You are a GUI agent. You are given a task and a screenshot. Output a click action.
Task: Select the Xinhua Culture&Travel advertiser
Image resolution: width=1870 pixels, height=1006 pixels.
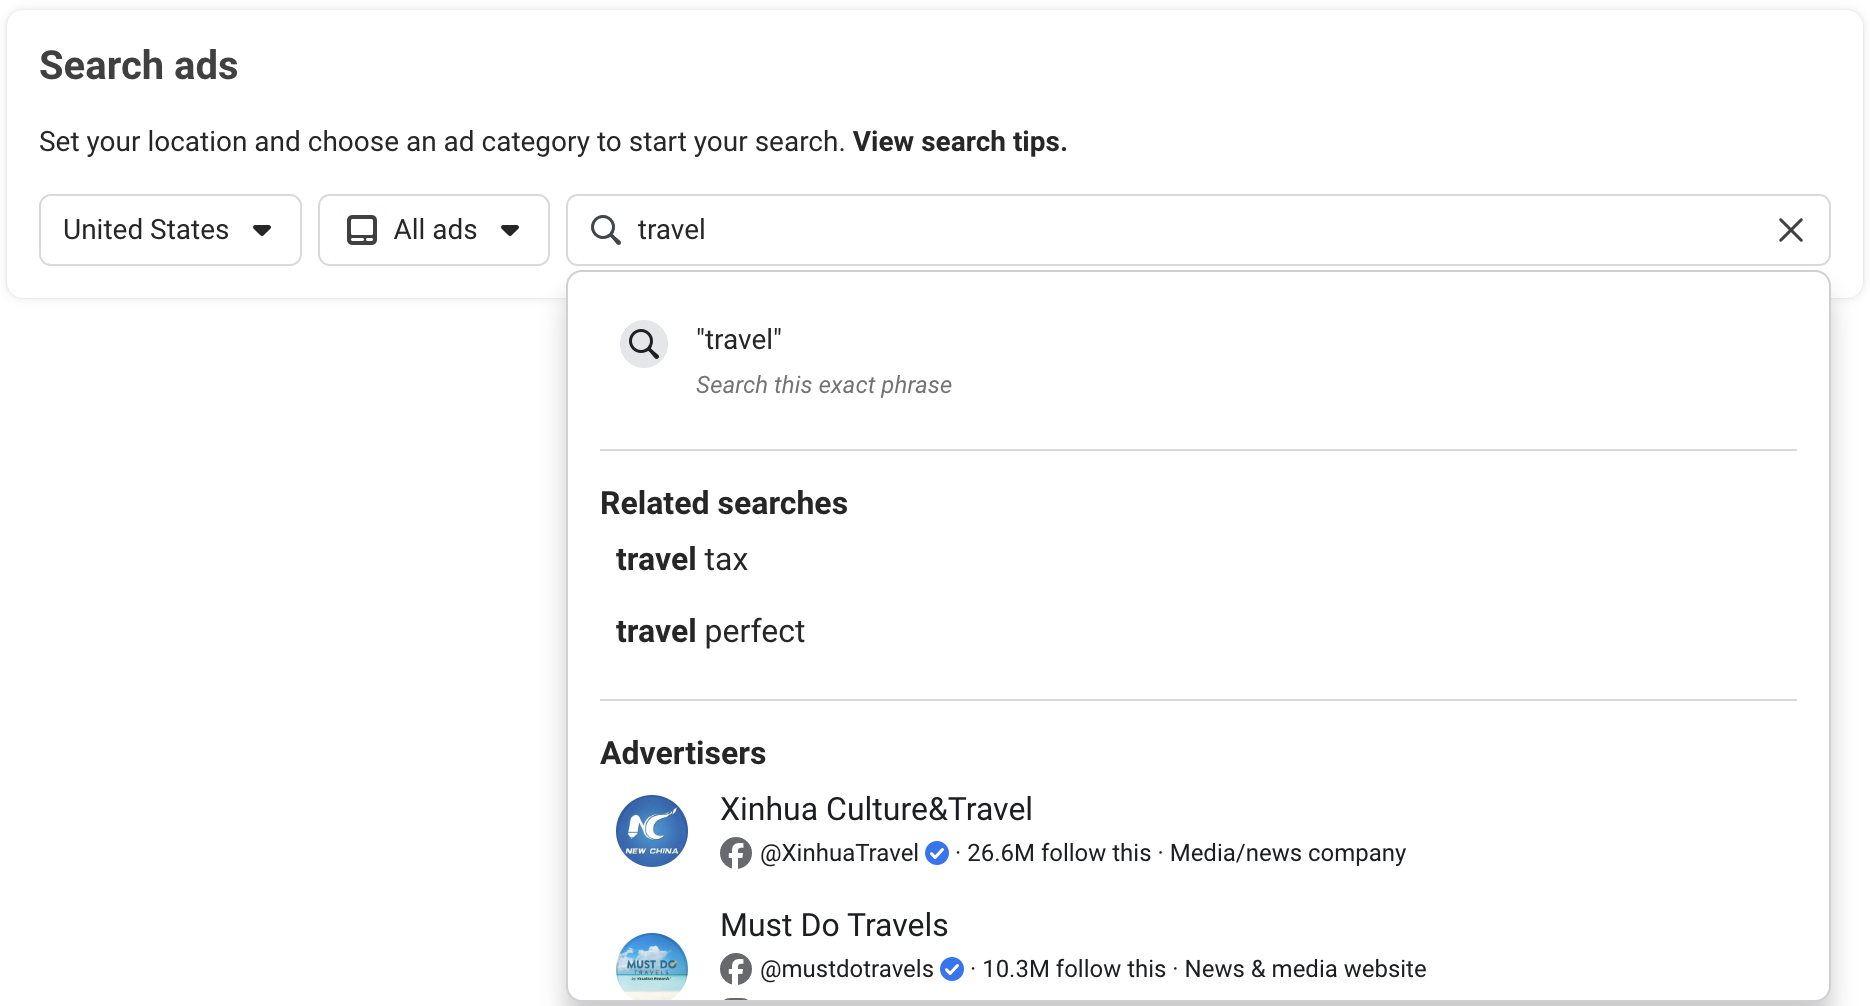click(x=875, y=809)
